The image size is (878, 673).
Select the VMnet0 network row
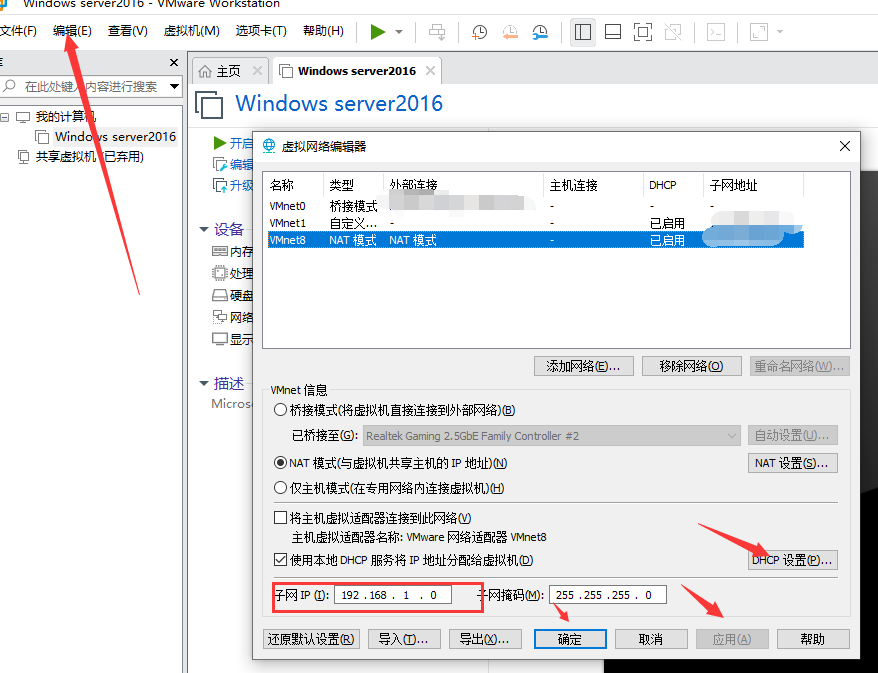pyautogui.click(x=535, y=206)
